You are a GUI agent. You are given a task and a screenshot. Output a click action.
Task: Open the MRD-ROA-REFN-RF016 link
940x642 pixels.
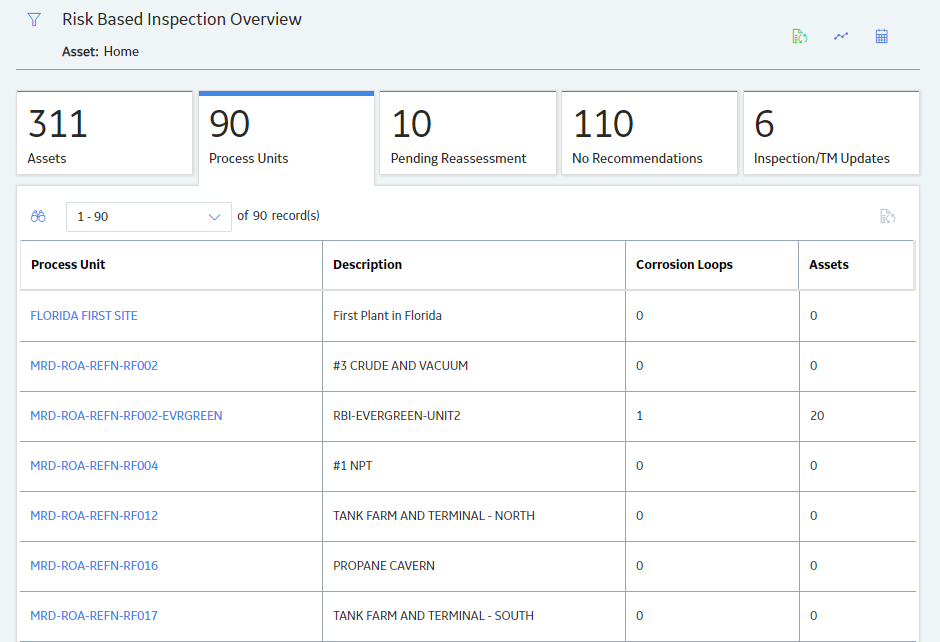[x=94, y=565]
